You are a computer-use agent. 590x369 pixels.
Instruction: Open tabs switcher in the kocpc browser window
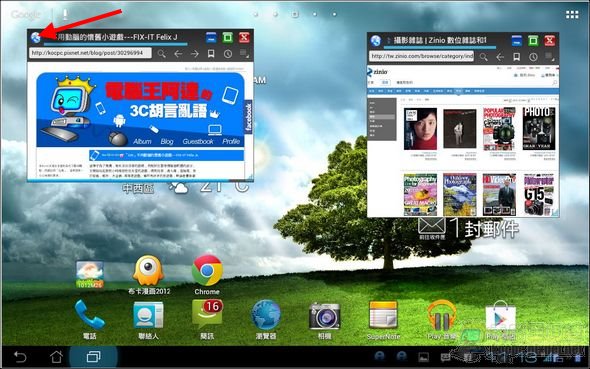[x=244, y=54]
